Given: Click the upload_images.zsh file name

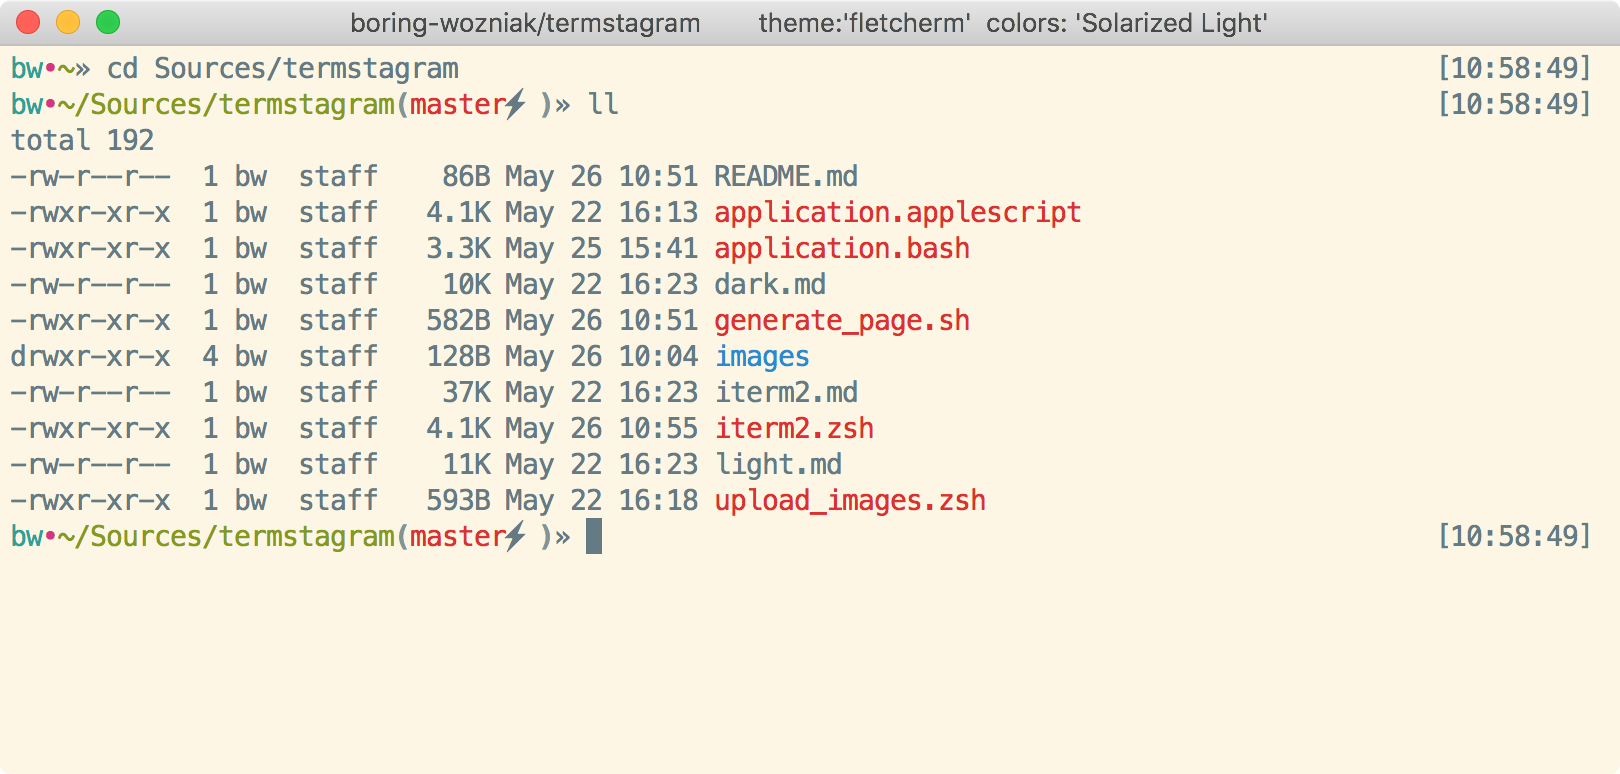Looking at the screenshot, I should click(x=850, y=501).
